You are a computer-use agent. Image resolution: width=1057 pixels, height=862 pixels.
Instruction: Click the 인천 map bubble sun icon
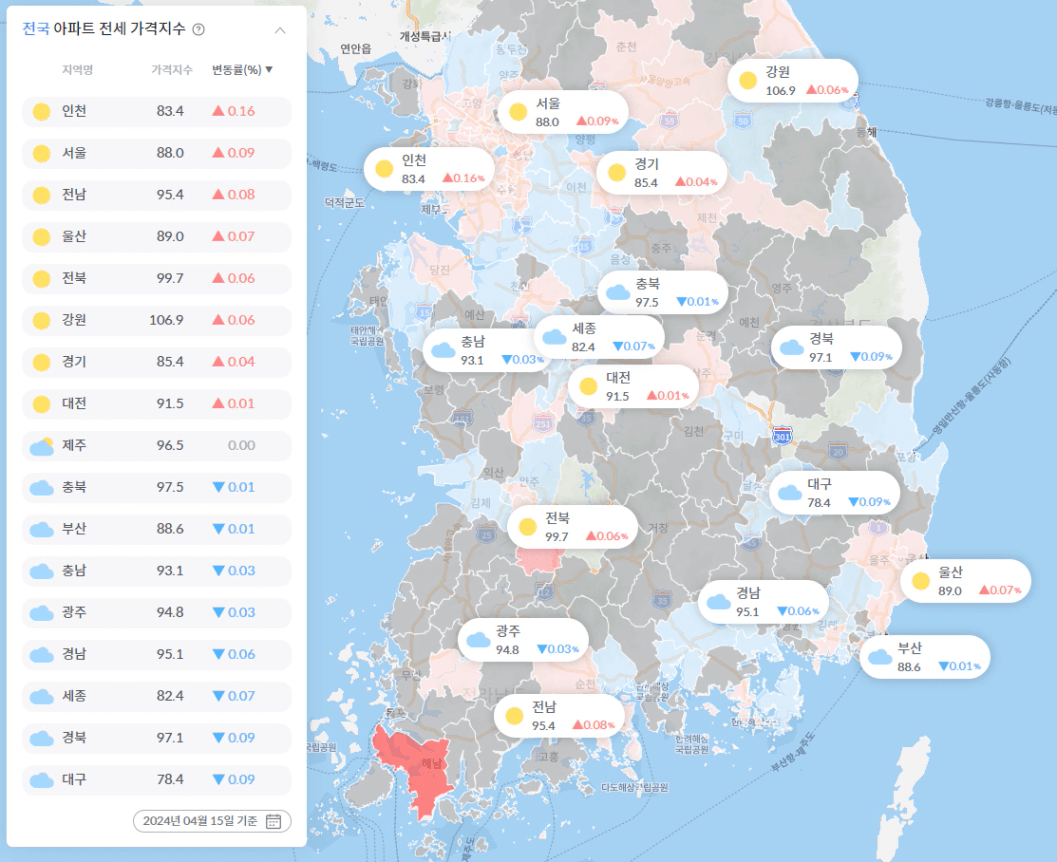coord(384,168)
